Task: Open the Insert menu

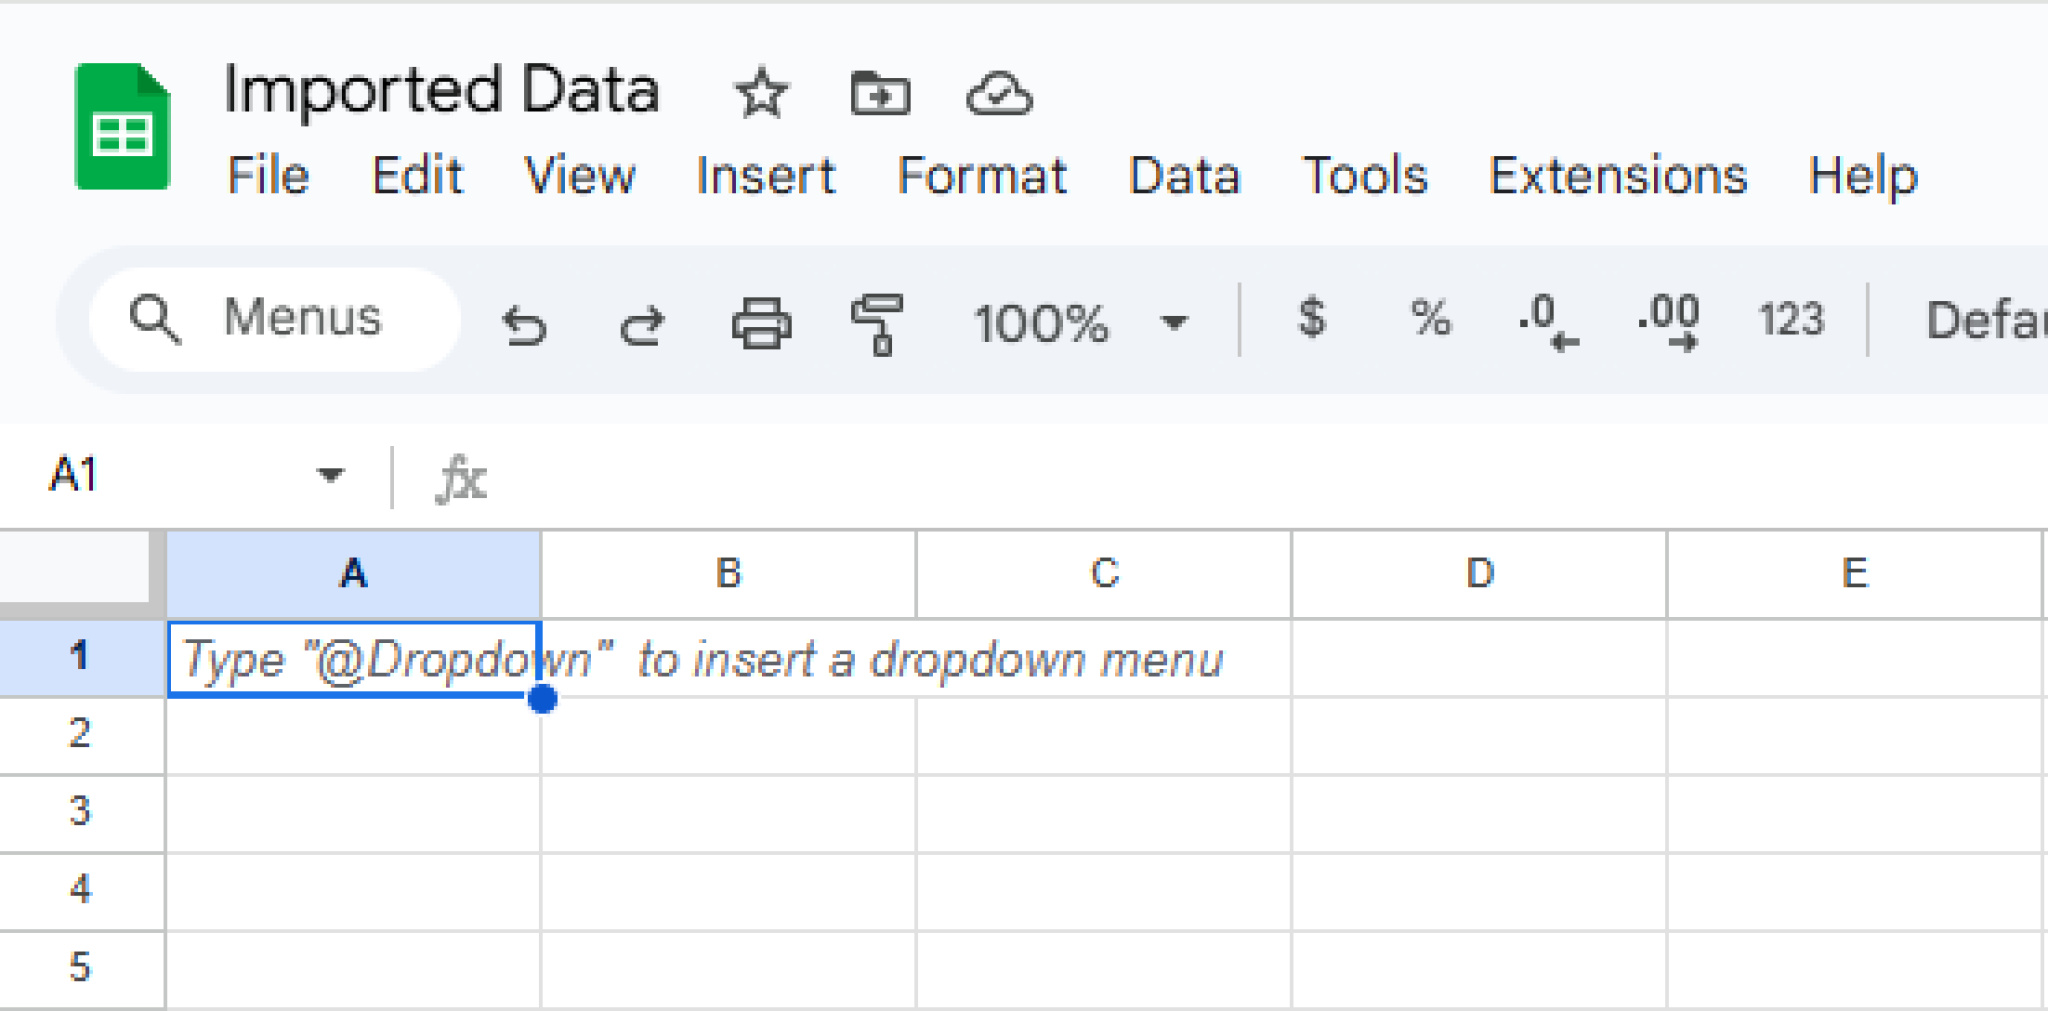Action: tap(765, 176)
